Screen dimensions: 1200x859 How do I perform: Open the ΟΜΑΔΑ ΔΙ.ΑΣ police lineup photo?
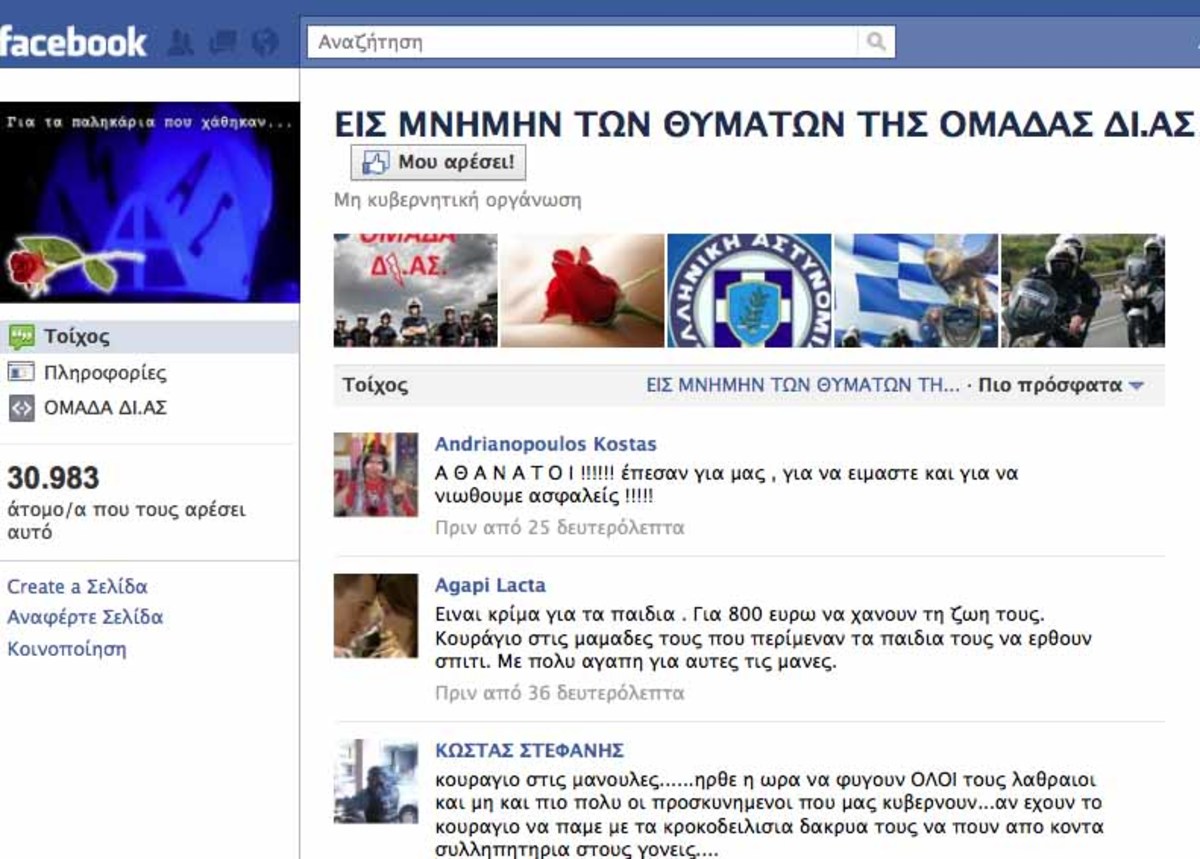tap(415, 291)
